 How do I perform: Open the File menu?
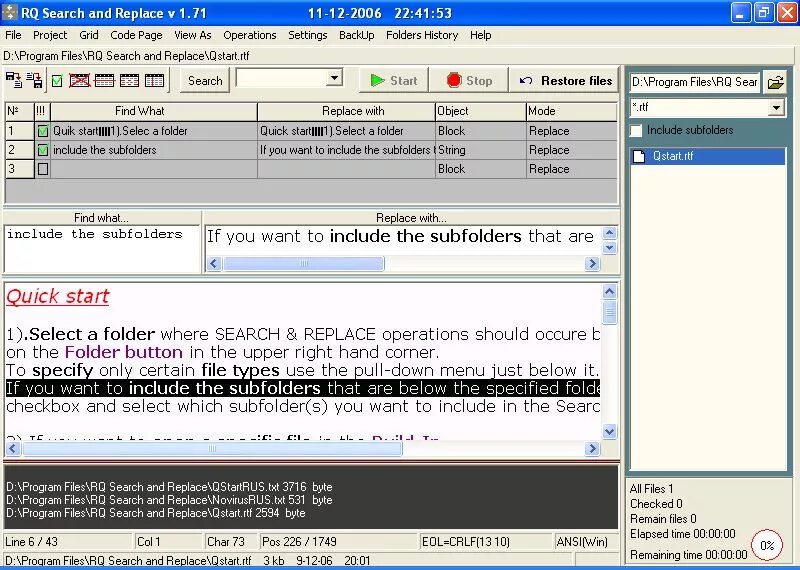[x=13, y=35]
